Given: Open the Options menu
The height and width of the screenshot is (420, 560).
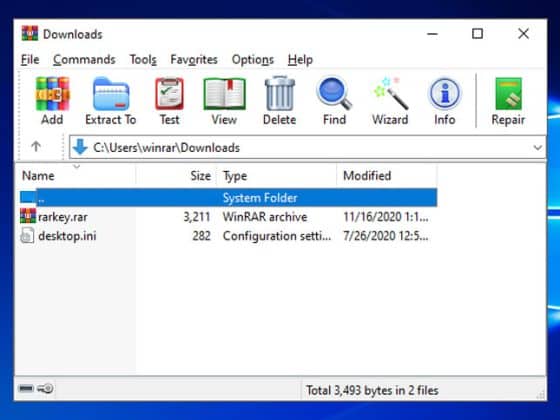Looking at the screenshot, I should [x=253, y=59].
